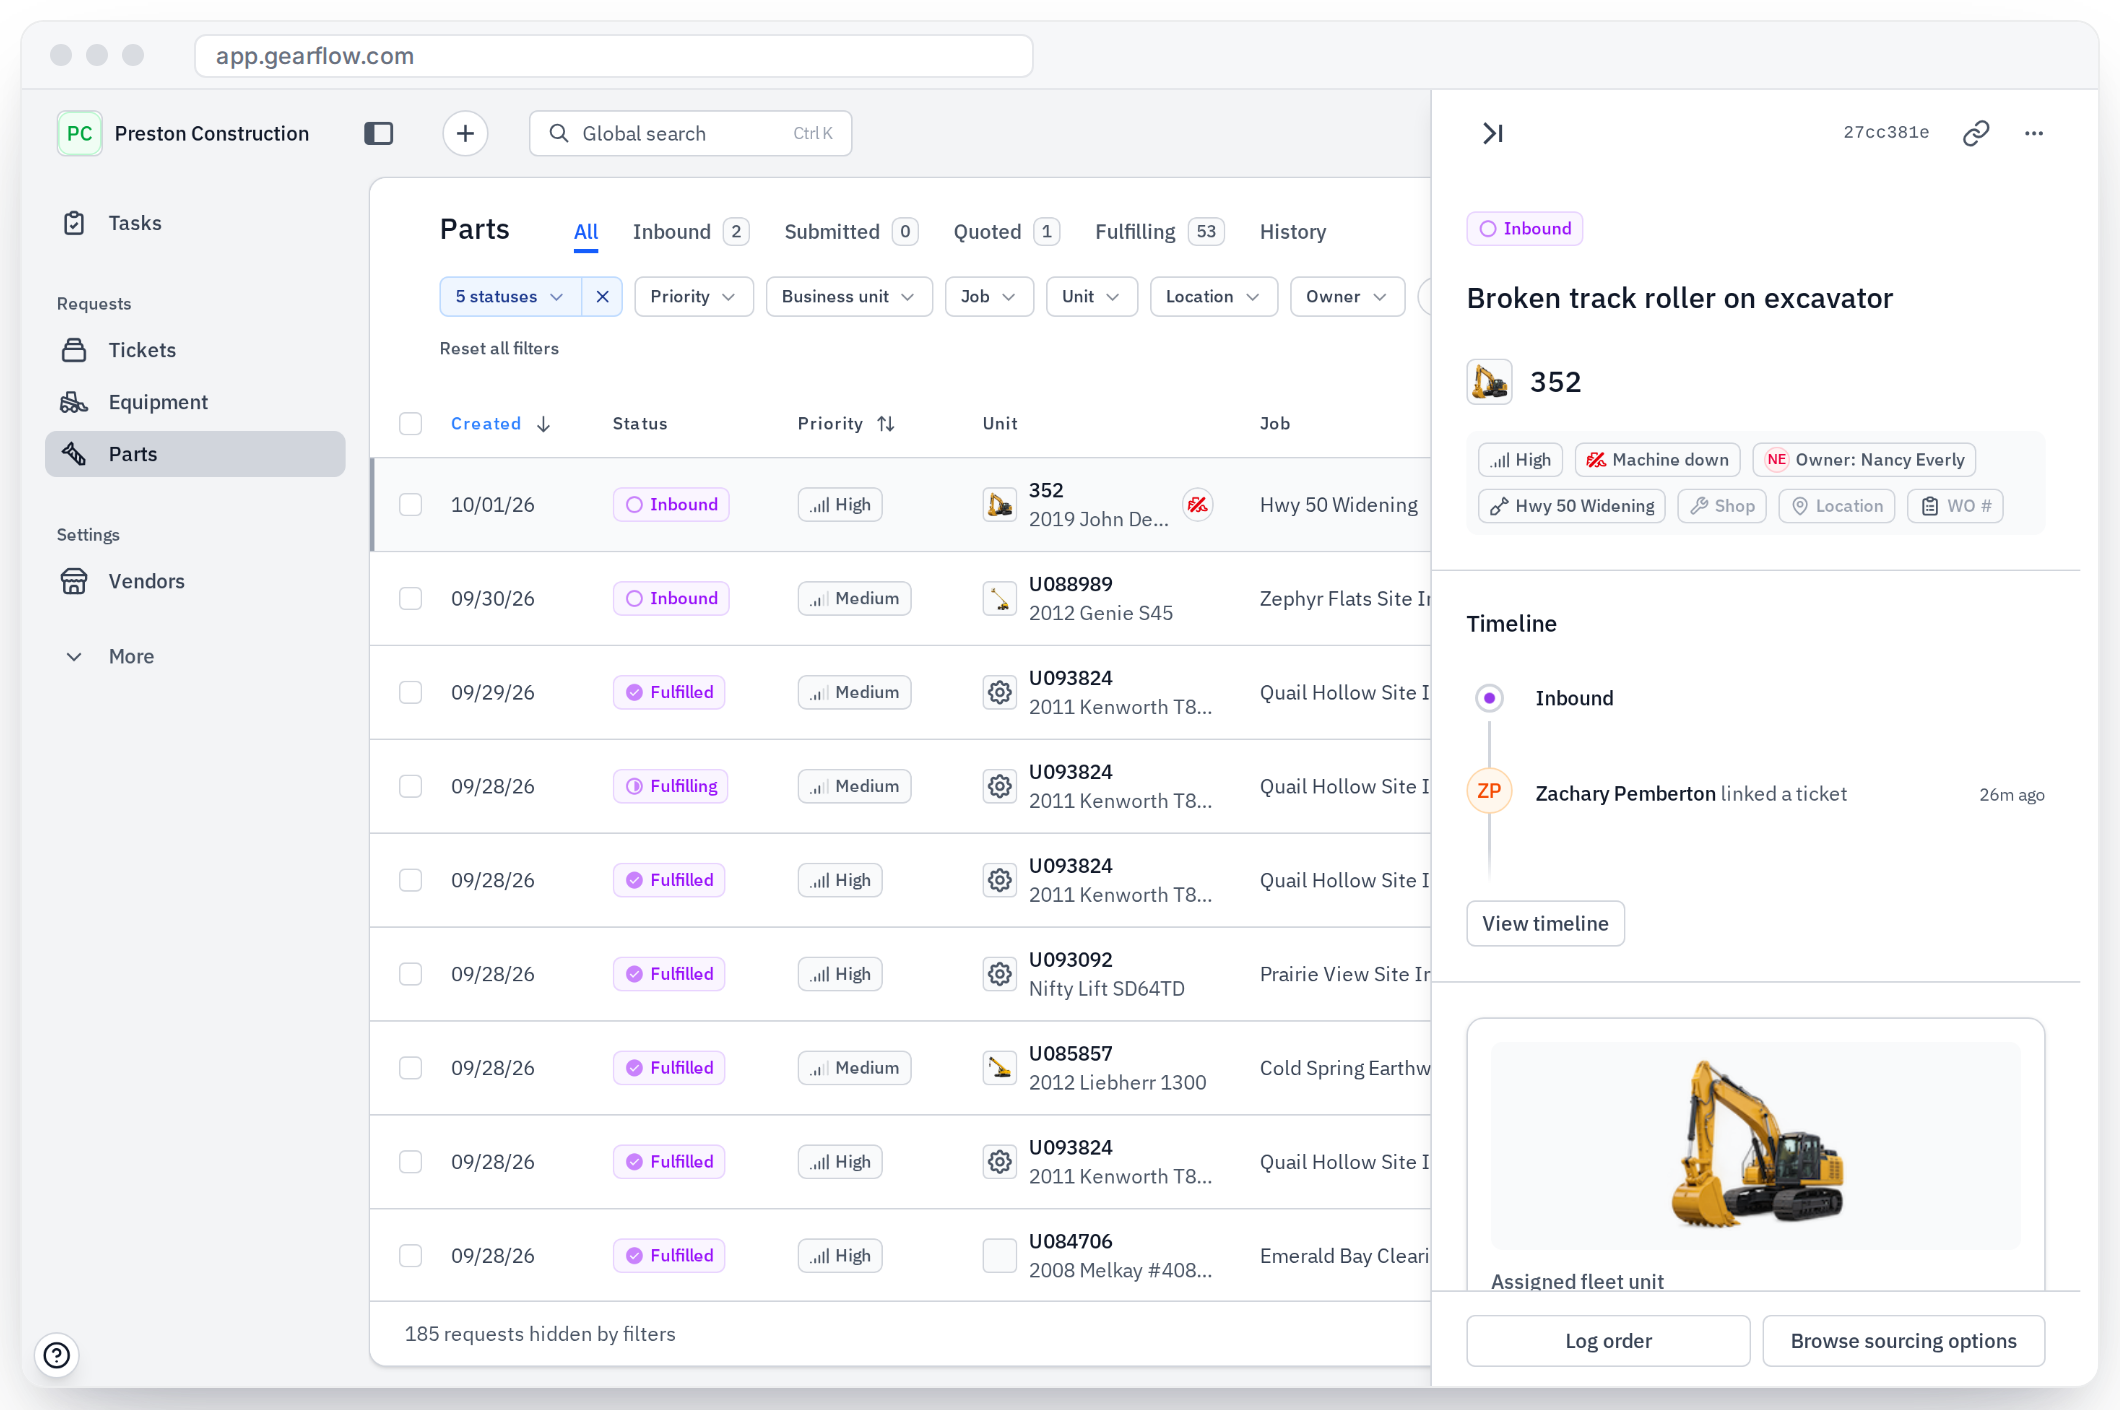Open the three-dot more options menu
2120x1410 pixels.
(2034, 133)
